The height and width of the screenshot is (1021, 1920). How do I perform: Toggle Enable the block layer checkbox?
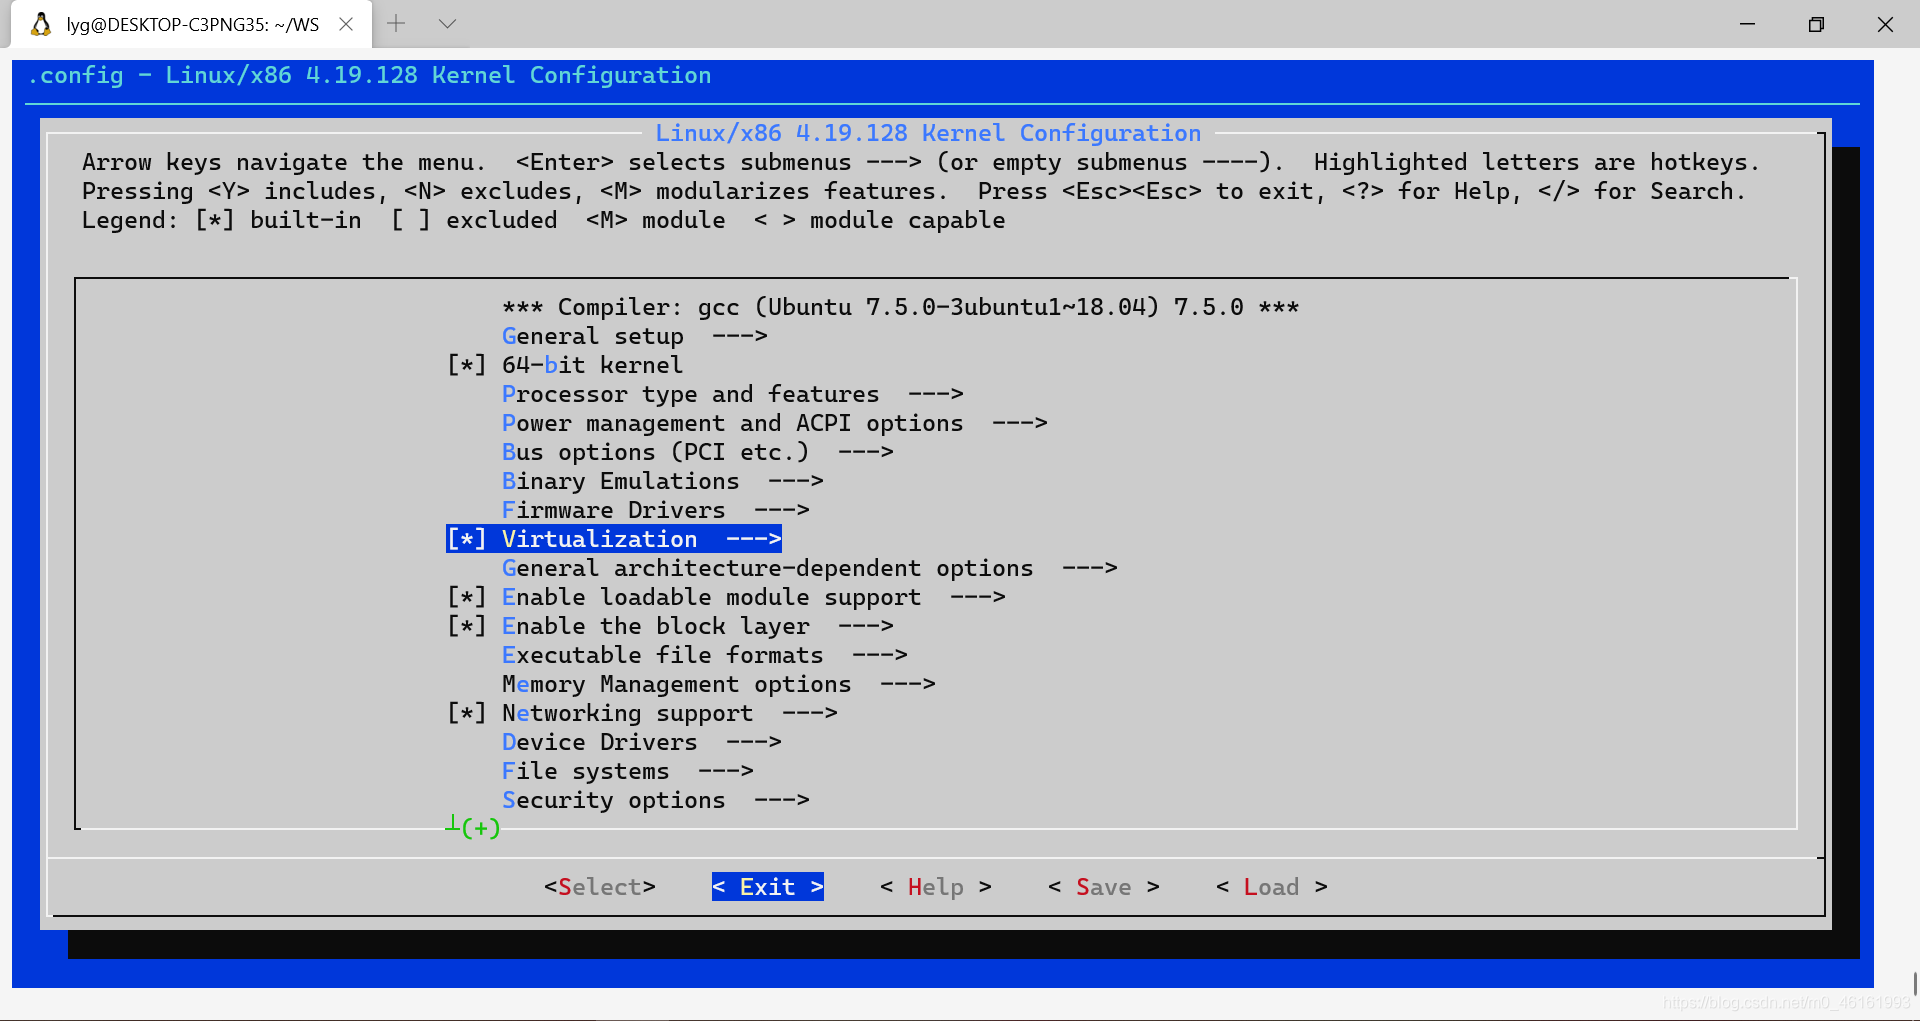[x=466, y=626]
